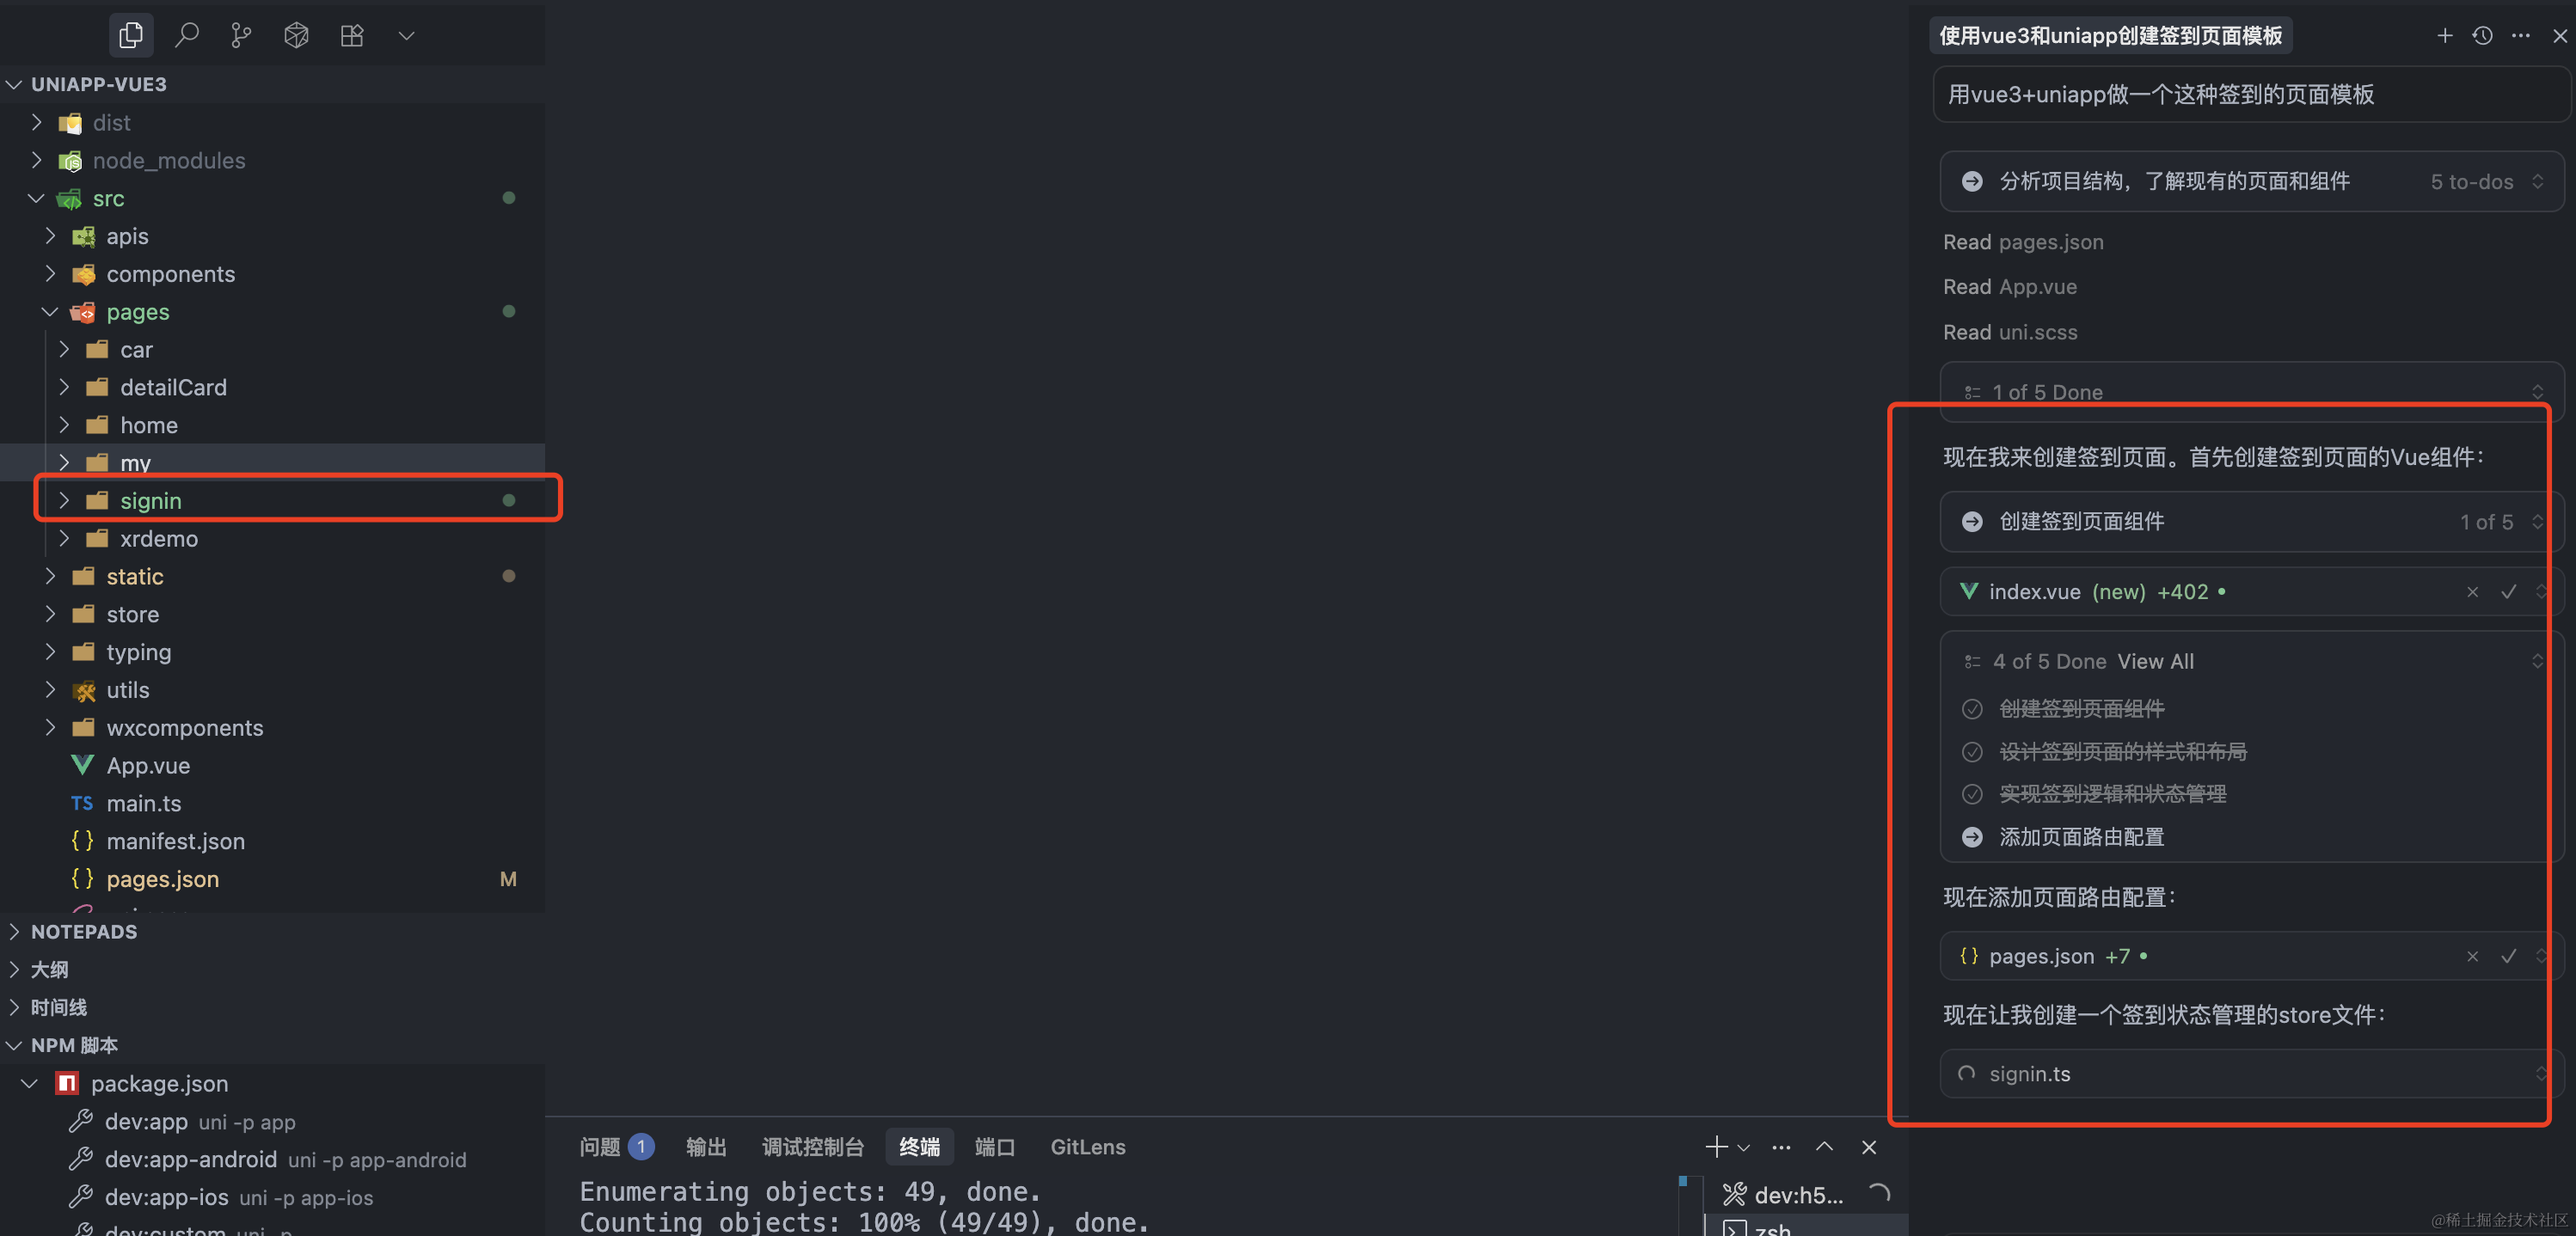2576x1236 pixels.
Task: Reject pages.json changes with X
Action: [2472, 956]
